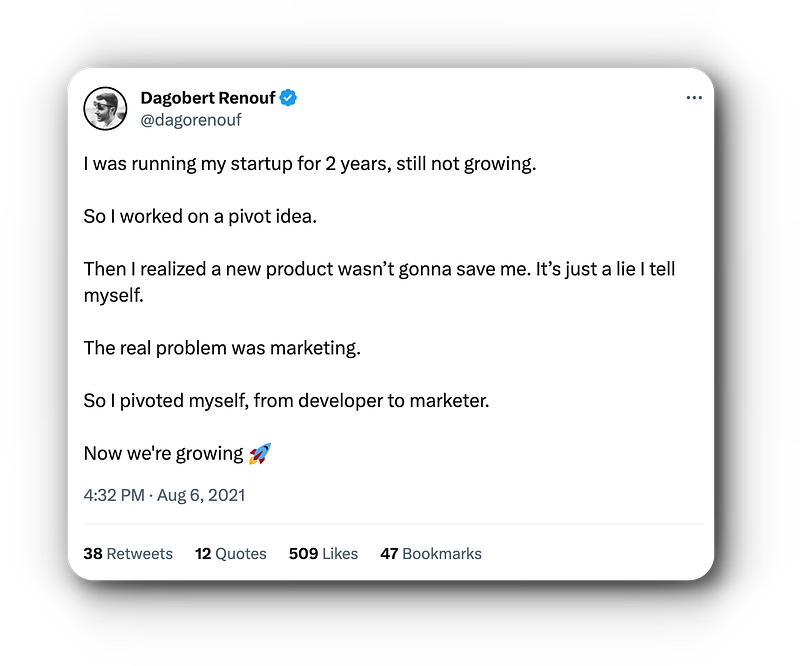View the 38 Retweets list

coord(128,553)
